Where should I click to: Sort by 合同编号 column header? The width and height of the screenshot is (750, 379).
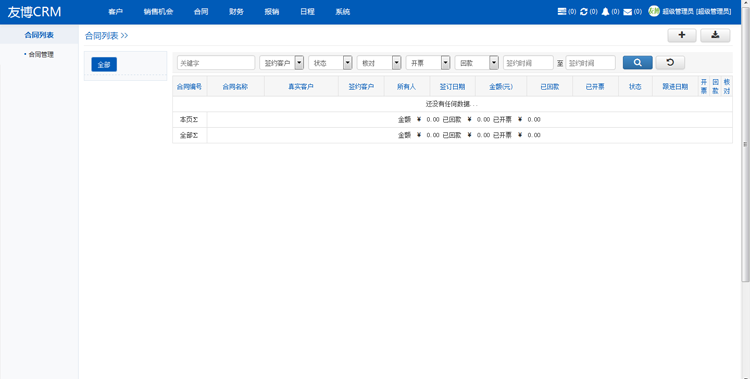pyautogui.click(x=189, y=87)
